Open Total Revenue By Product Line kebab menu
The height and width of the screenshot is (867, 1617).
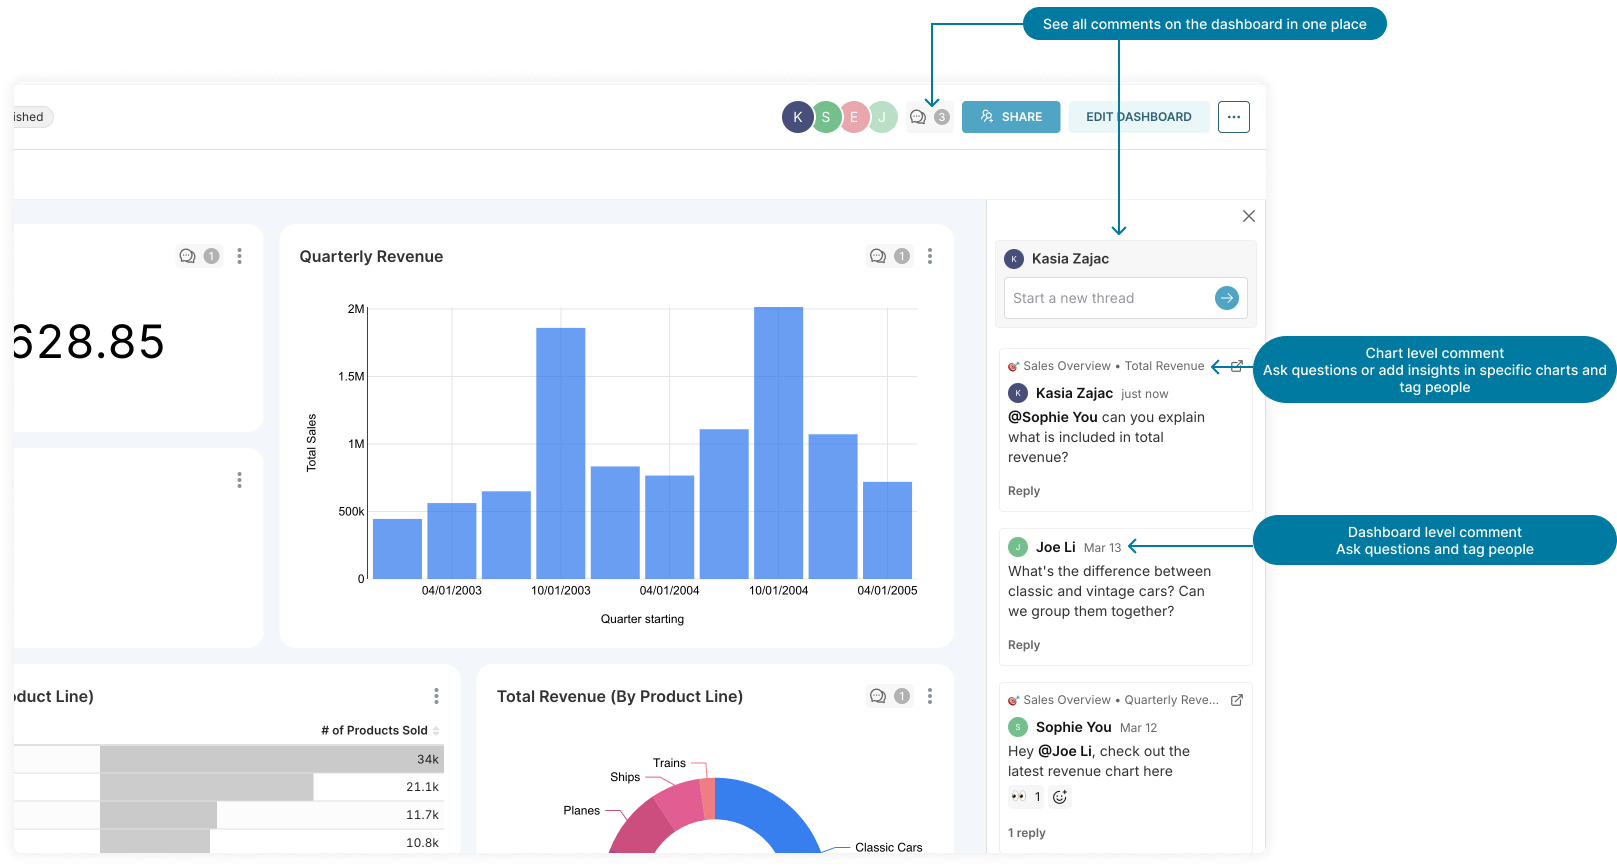tap(930, 696)
